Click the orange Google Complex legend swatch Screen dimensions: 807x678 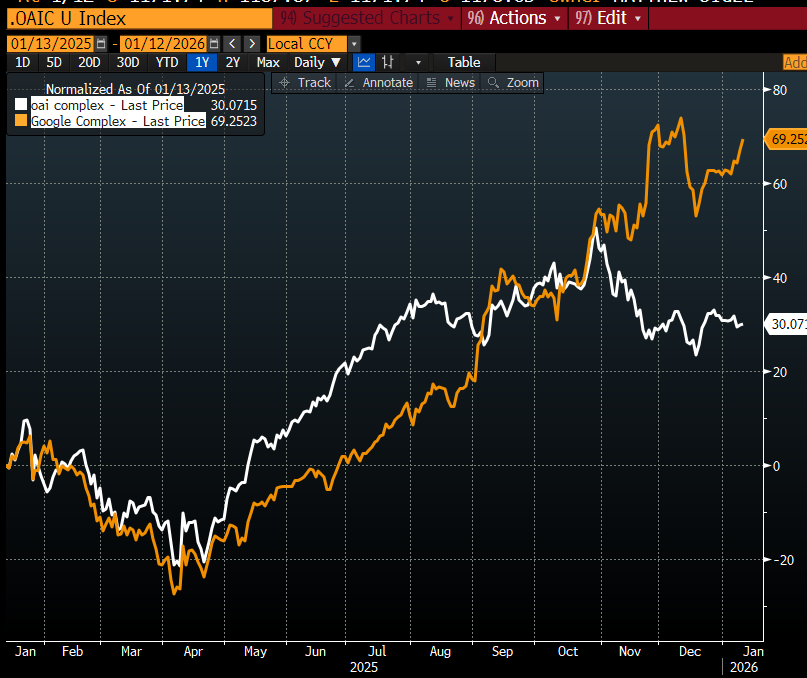[21, 120]
